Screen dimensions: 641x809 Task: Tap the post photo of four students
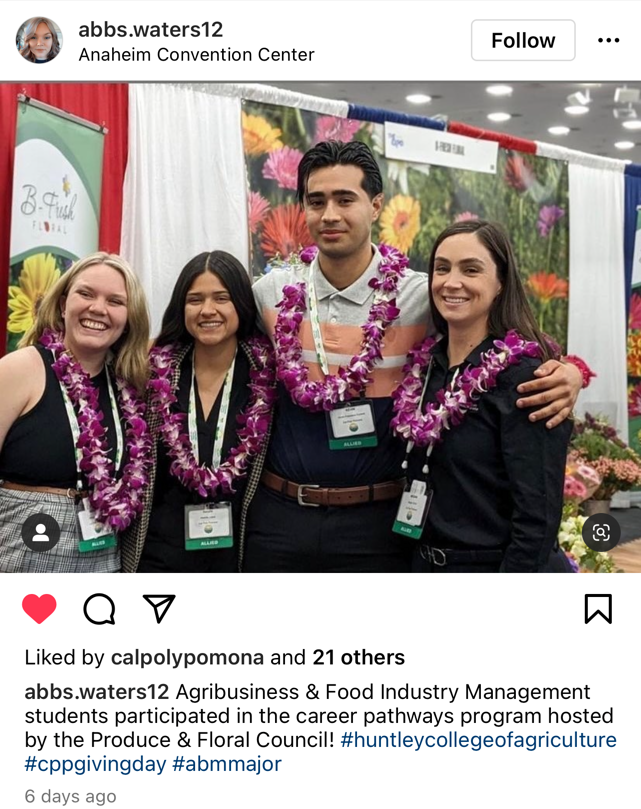320,328
